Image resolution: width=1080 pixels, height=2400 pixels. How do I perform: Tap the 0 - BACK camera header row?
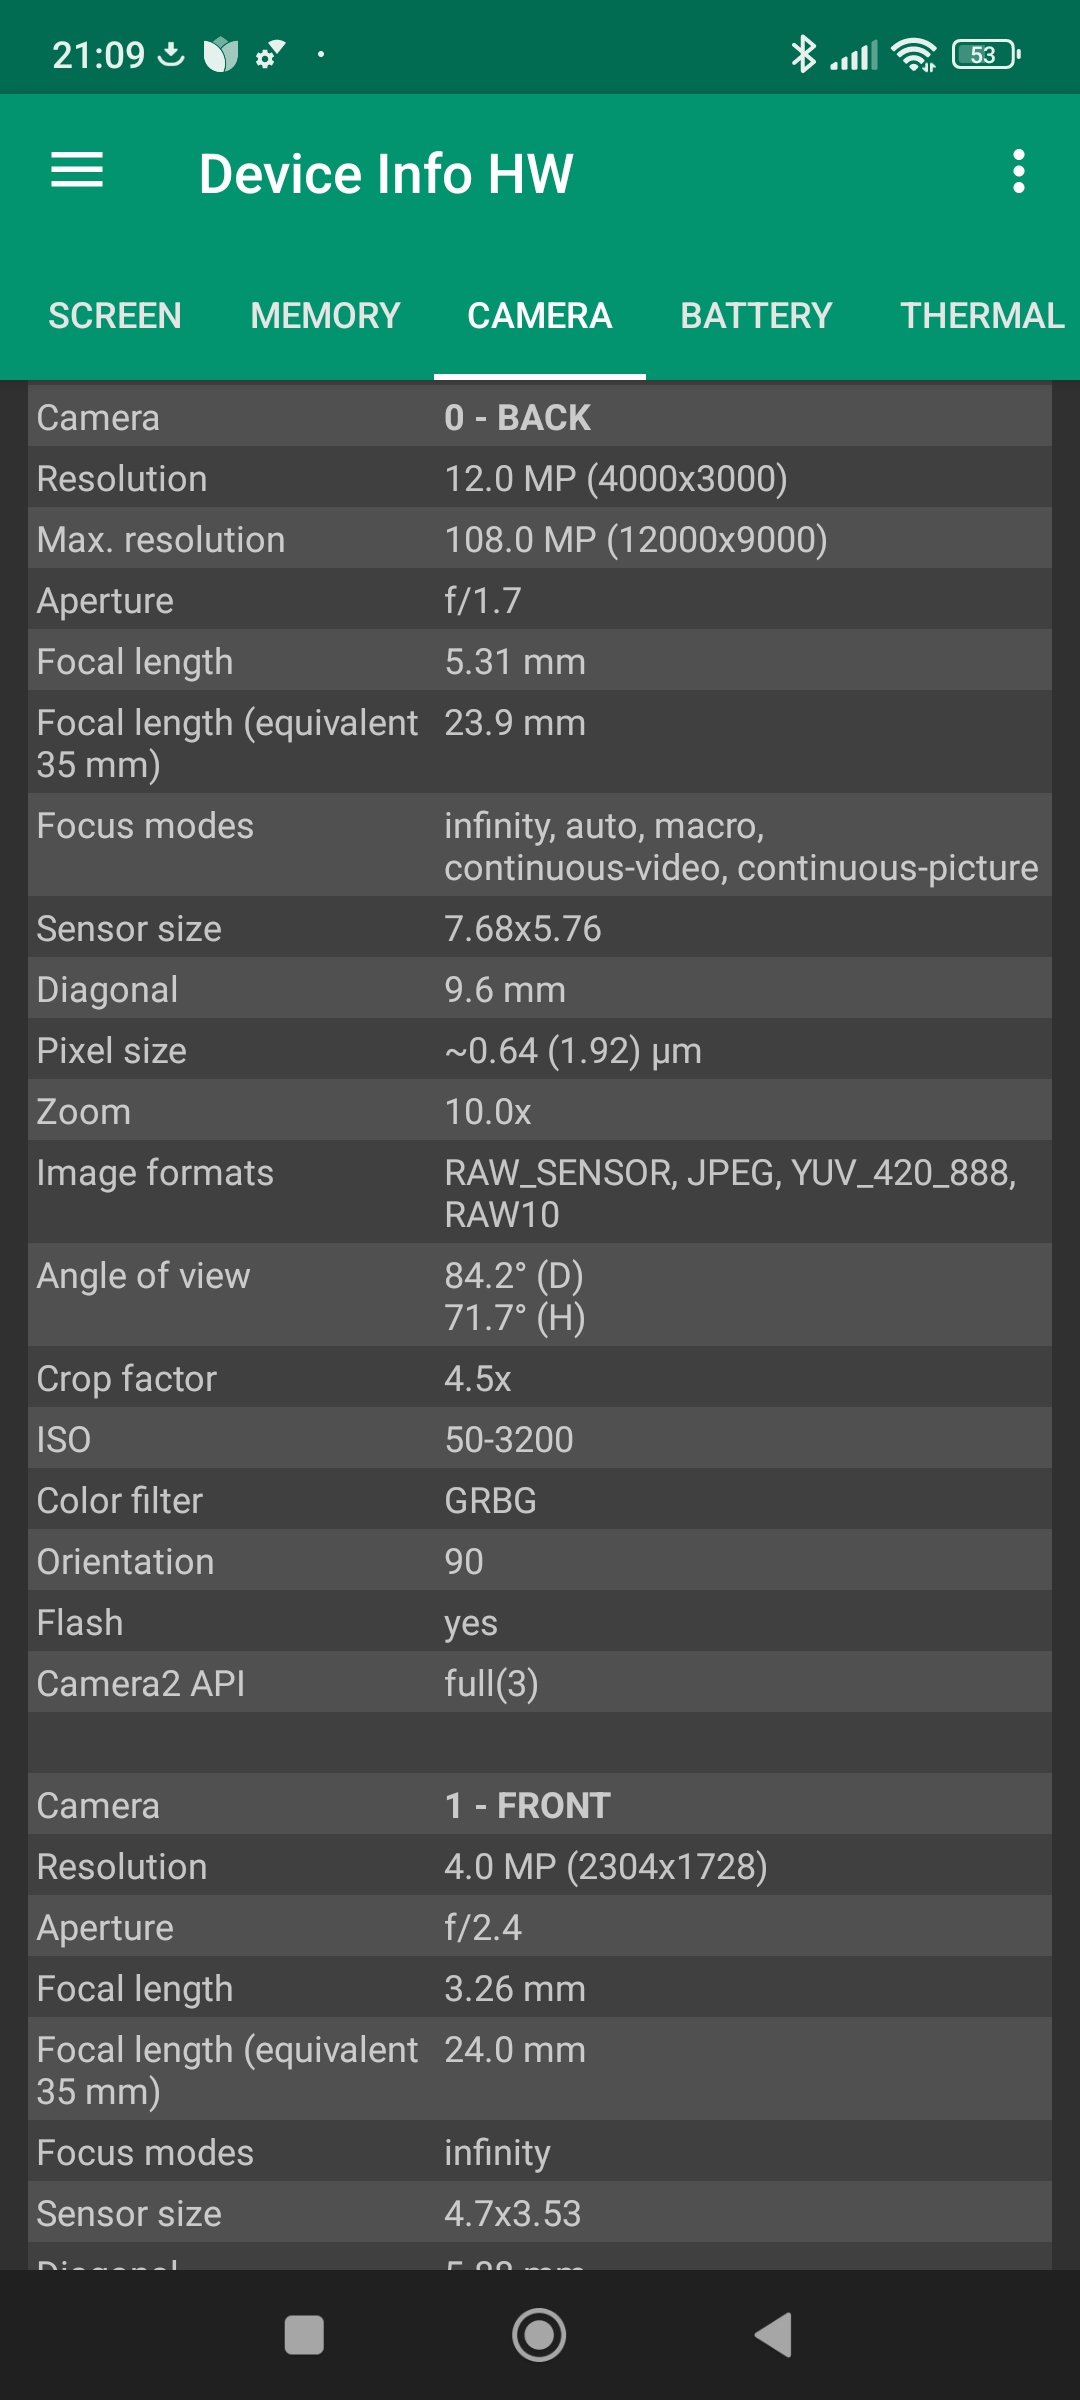pyautogui.click(x=540, y=417)
